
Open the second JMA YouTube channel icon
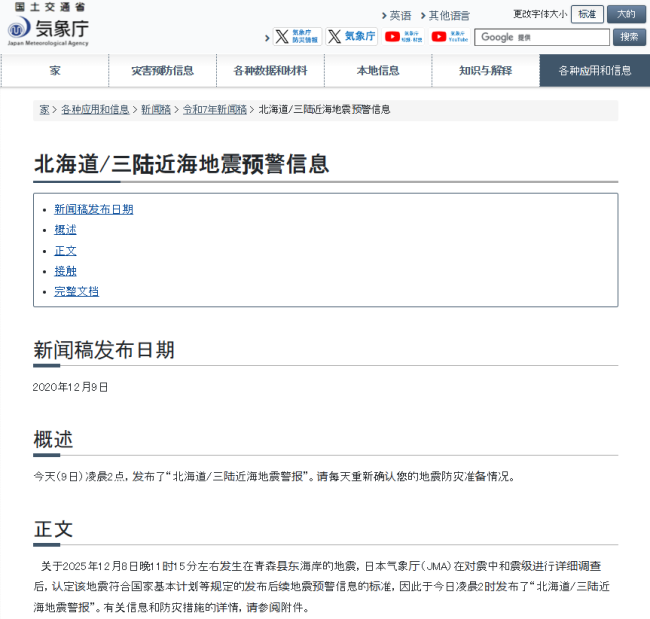click(x=450, y=37)
